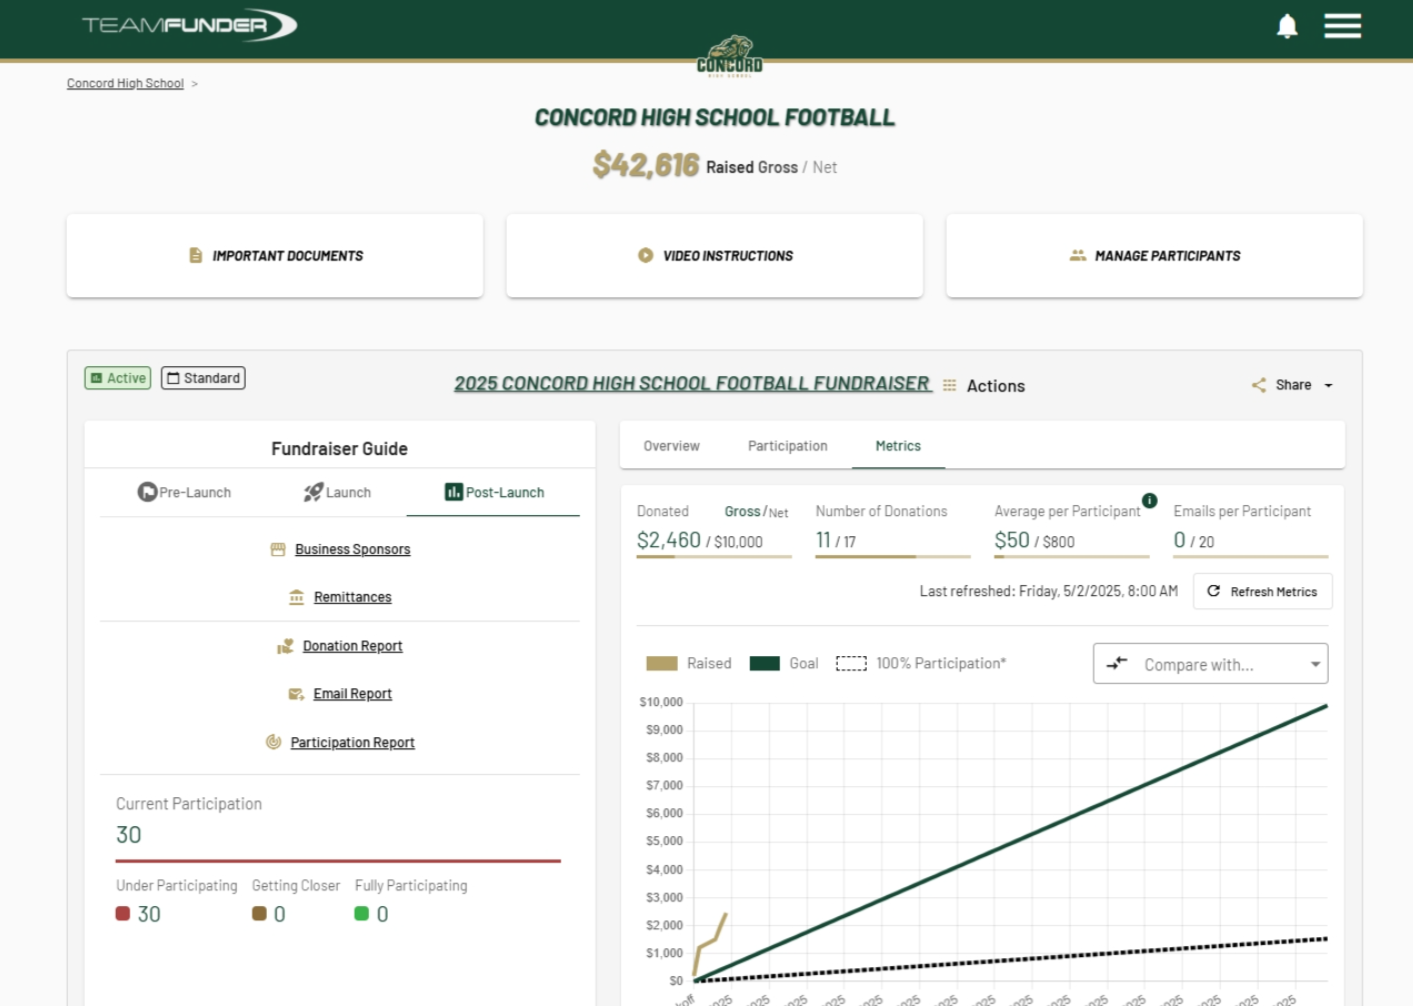The height and width of the screenshot is (1006, 1413).
Task: Click the Donated progress bar
Action: click(x=714, y=556)
